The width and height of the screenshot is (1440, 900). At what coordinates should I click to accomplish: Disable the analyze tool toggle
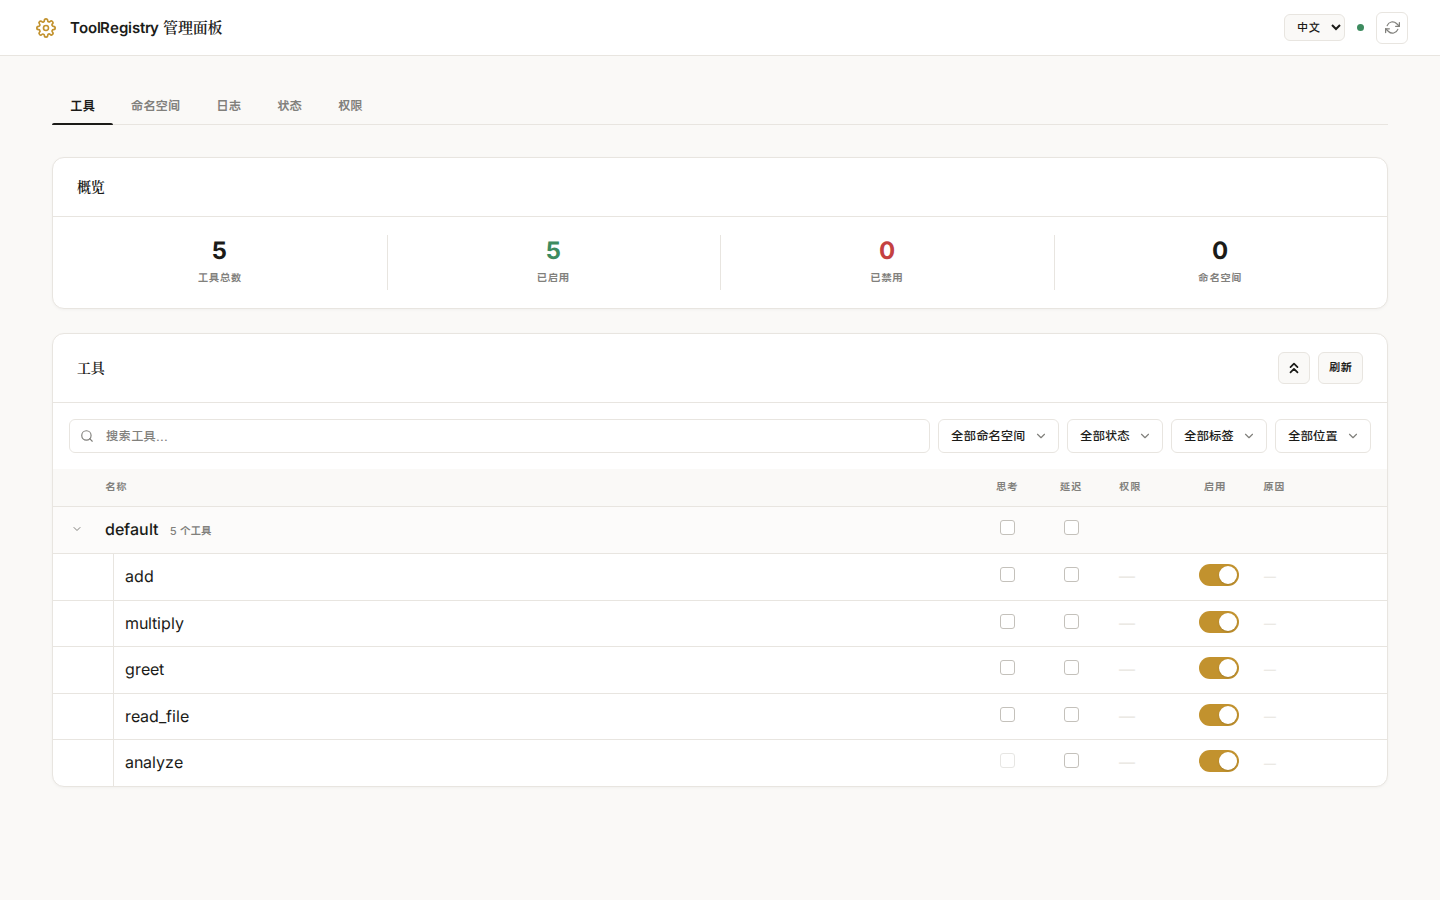pyautogui.click(x=1219, y=761)
